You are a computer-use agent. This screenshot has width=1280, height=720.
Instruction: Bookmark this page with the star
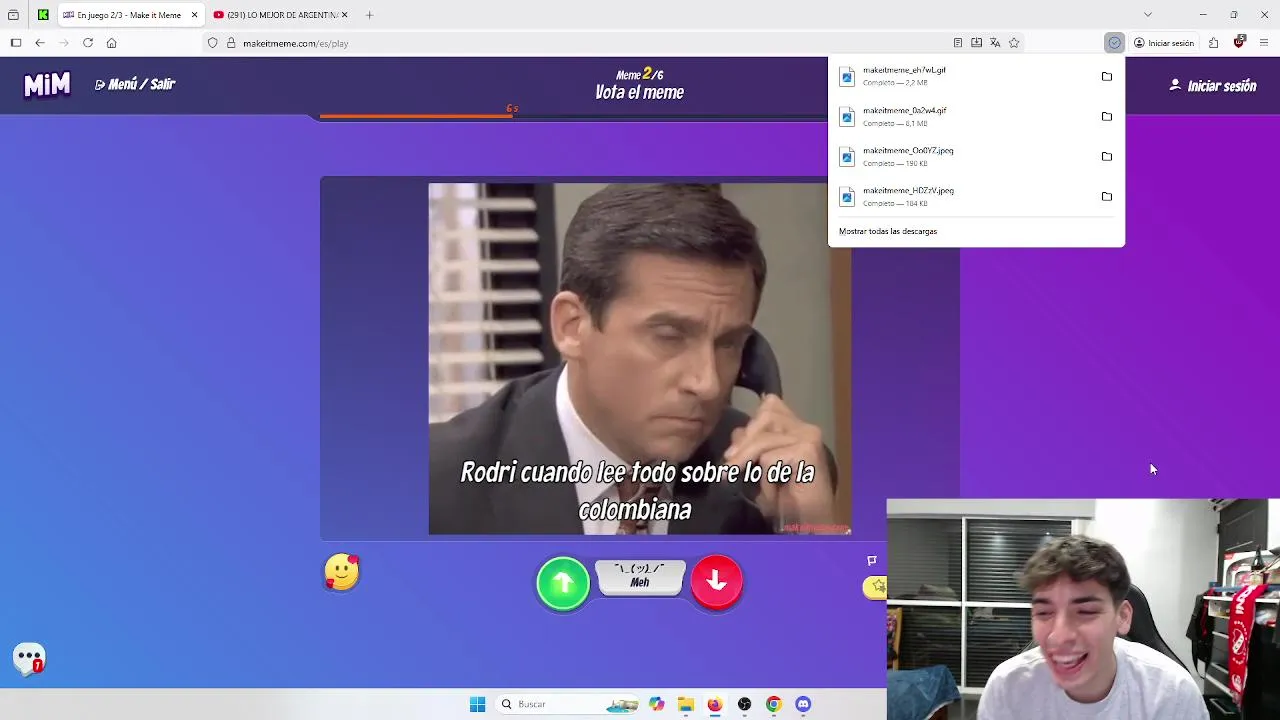click(1014, 43)
